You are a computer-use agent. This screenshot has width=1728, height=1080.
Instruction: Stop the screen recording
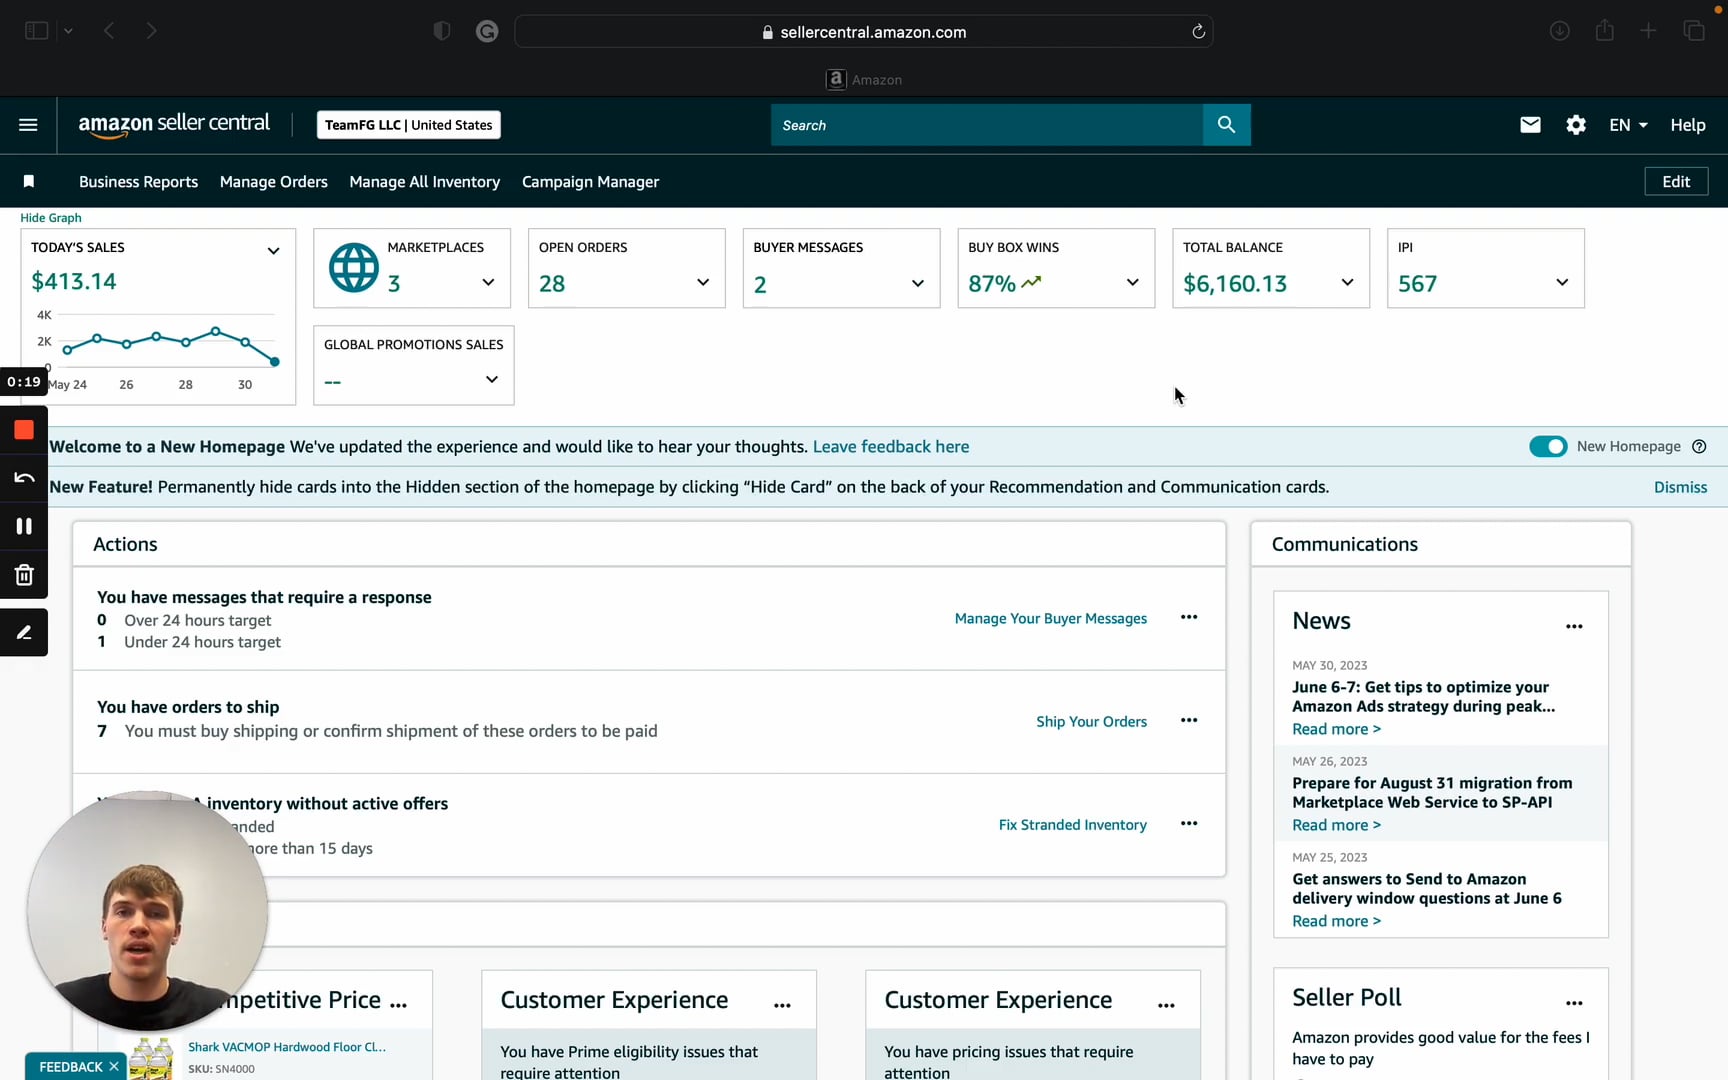pos(24,430)
